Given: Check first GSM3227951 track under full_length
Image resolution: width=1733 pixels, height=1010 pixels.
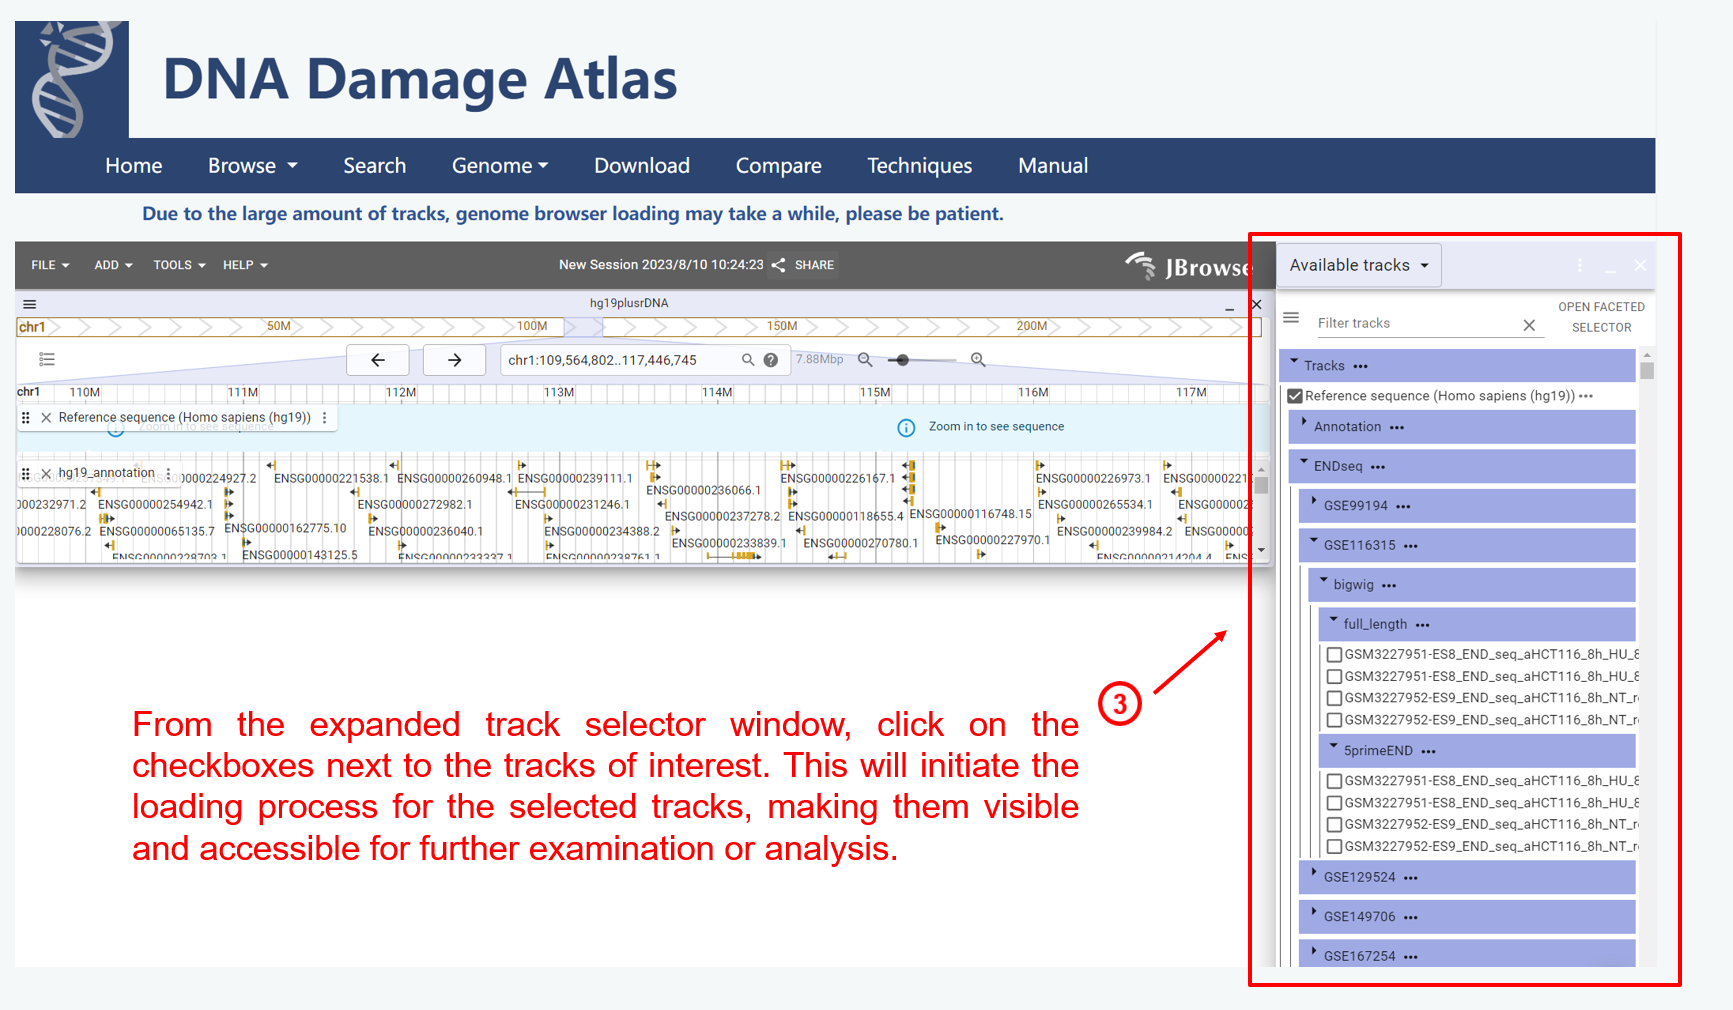Looking at the screenshot, I should pyautogui.click(x=1334, y=655).
